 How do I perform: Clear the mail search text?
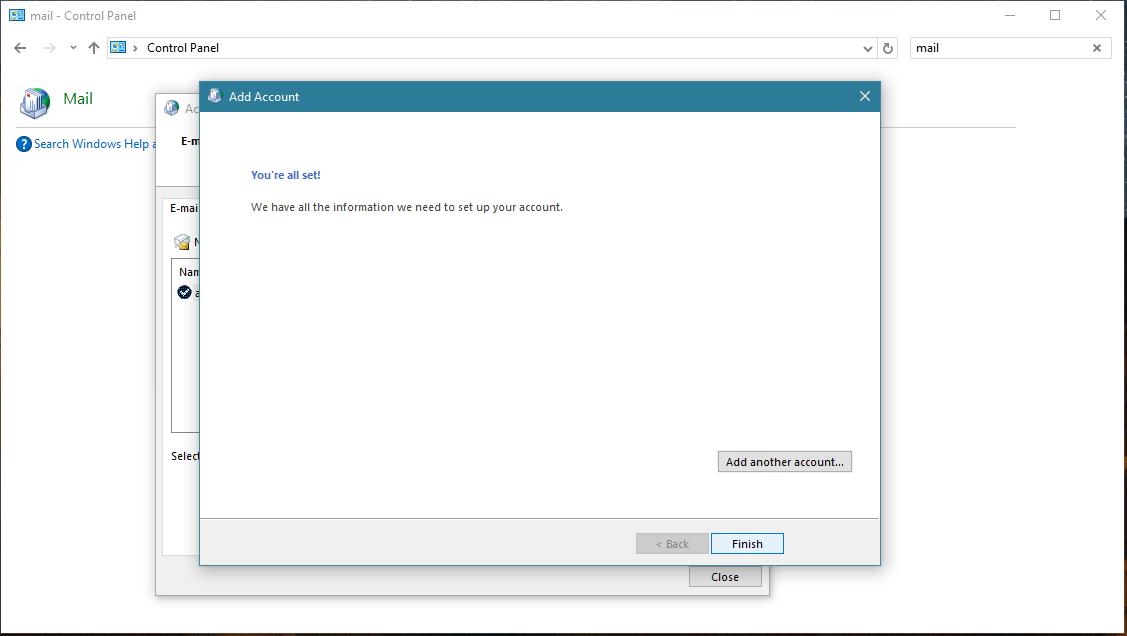pyautogui.click(x=1097, y=48)
